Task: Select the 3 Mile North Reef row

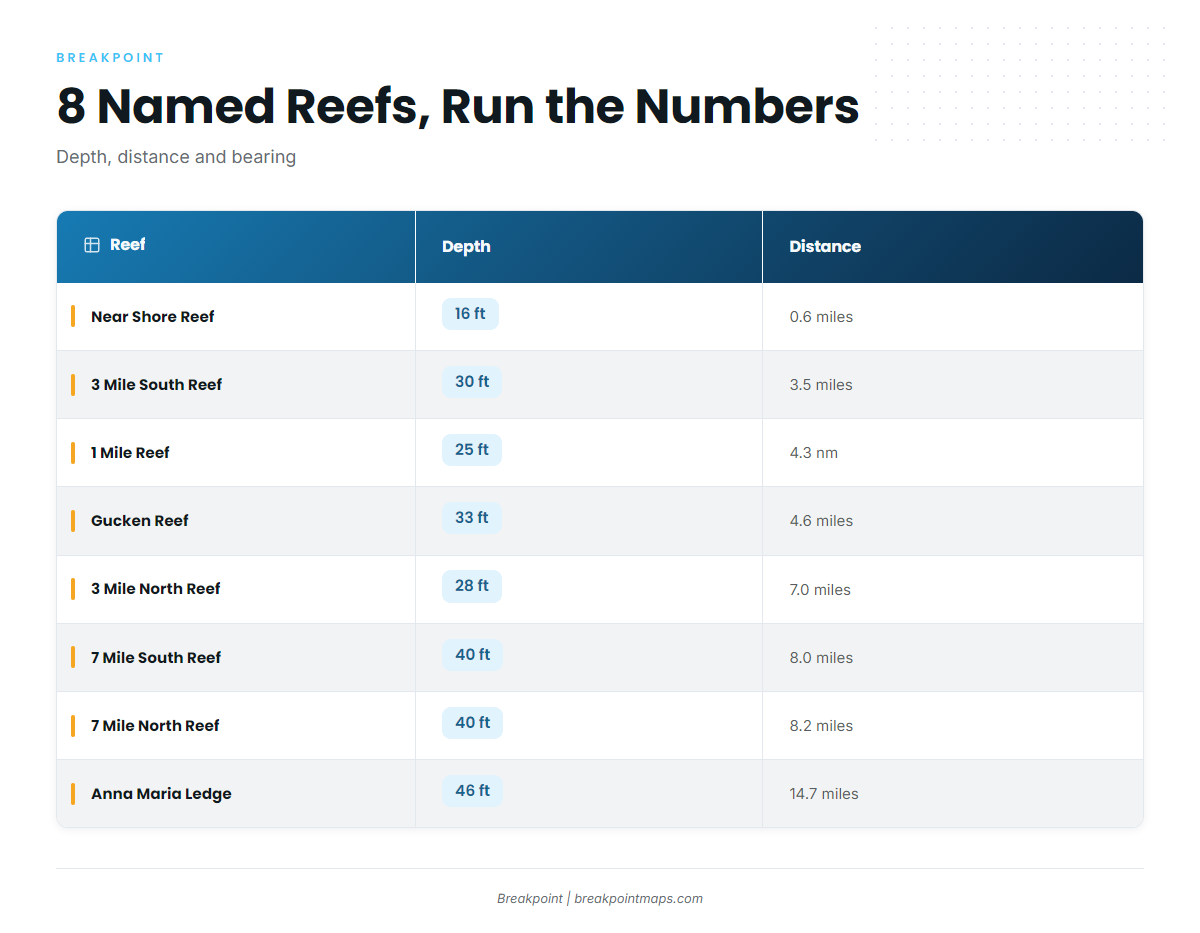Action: pos(600,589)
